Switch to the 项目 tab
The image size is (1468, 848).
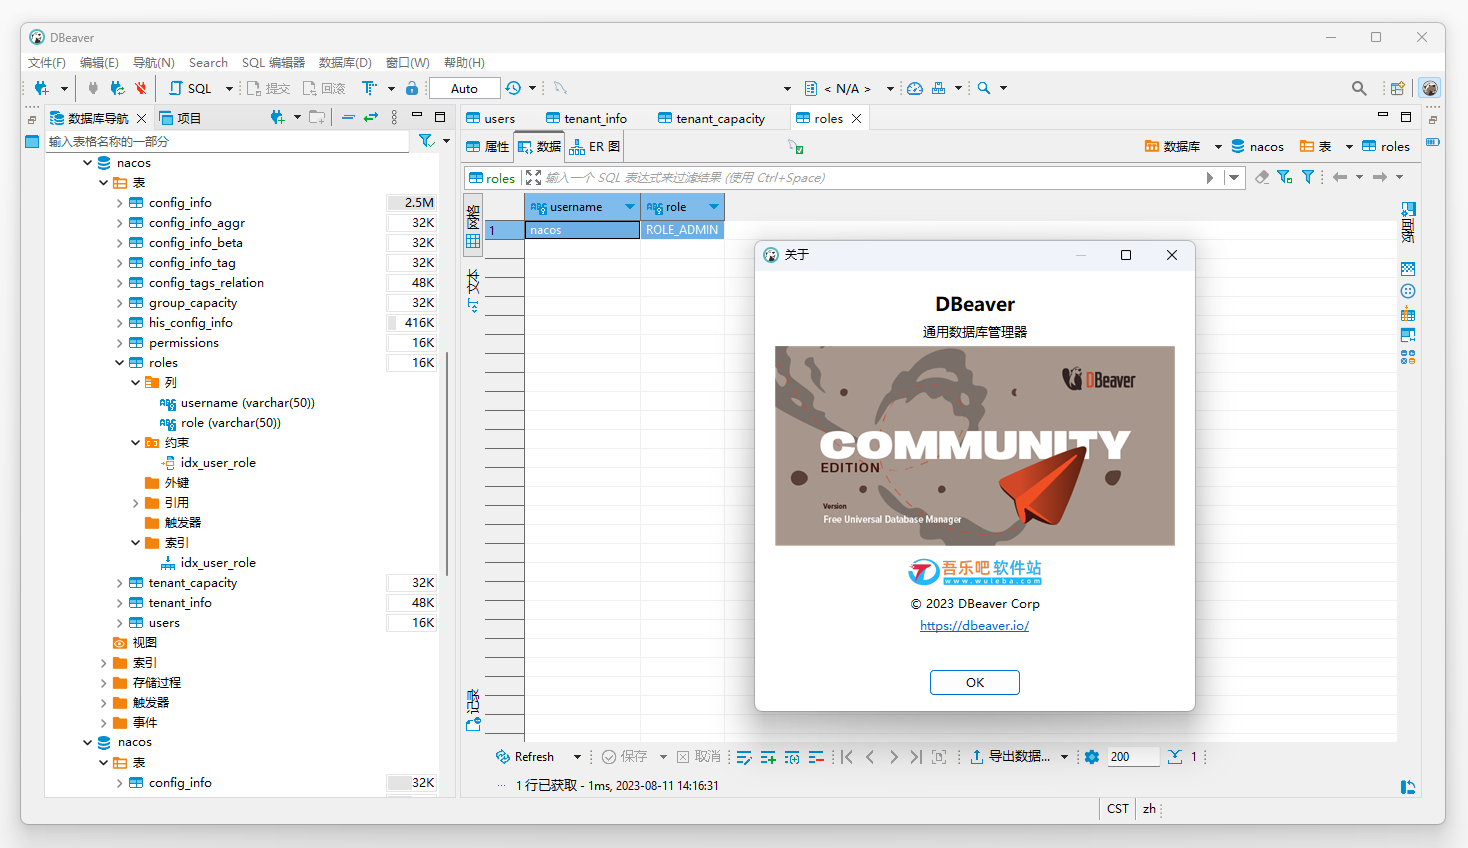click(x=181, y=118)
